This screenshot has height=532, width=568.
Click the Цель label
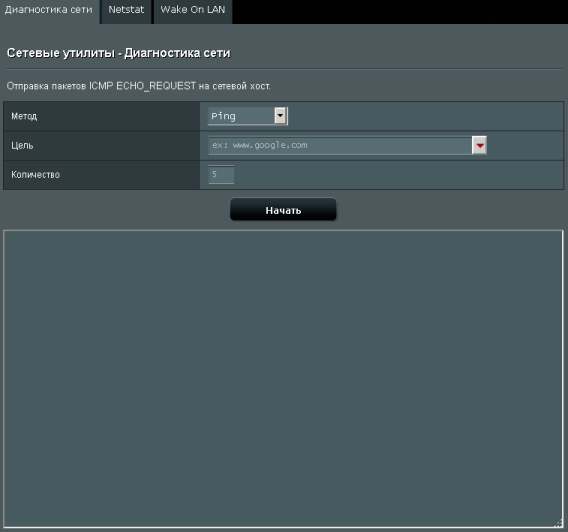pyautogui.click(x=22, y=146)
